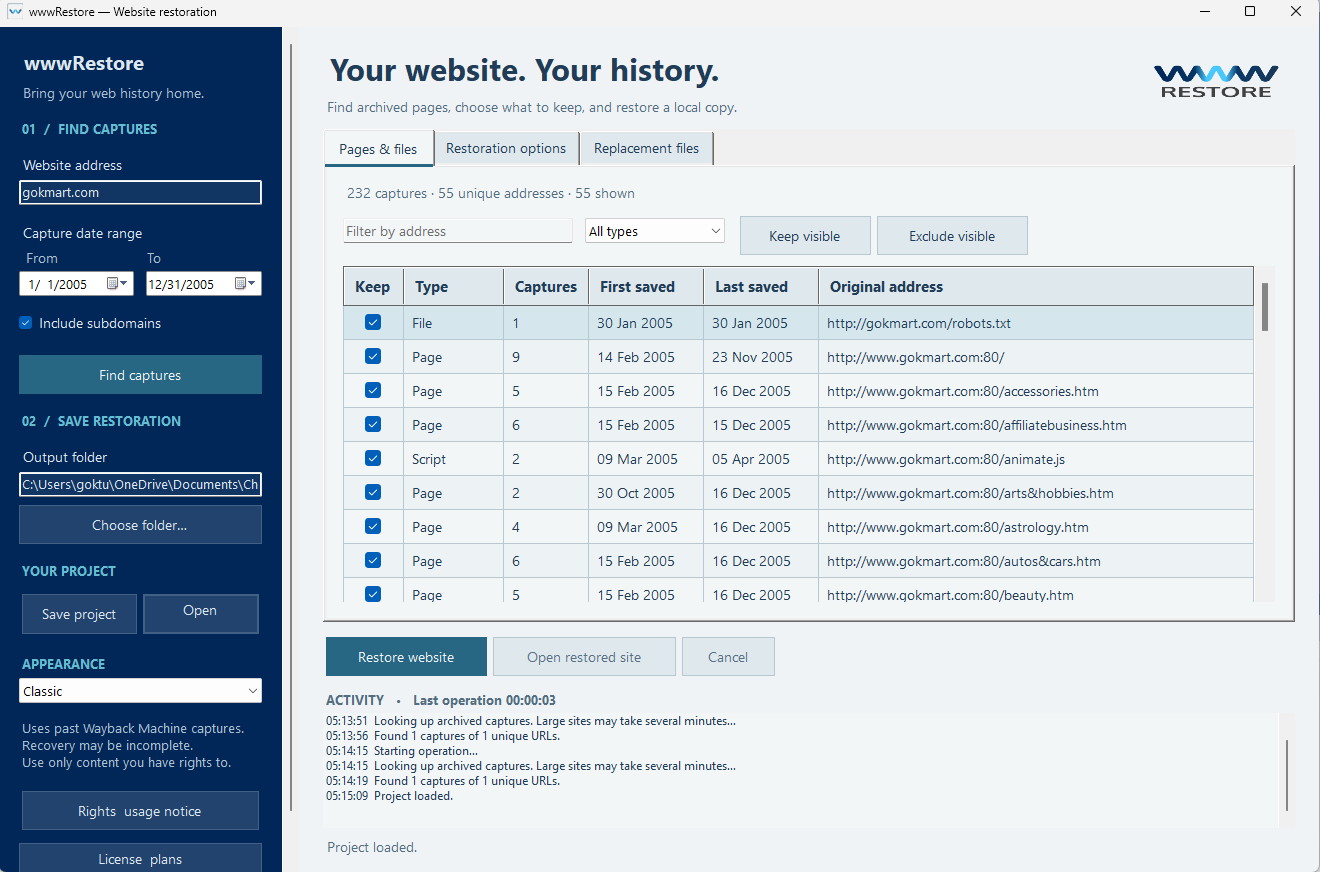This screenshot has width=1320, height=872.
Task: Toggle the Include subdomains checkbox
Action: point(26,323)
